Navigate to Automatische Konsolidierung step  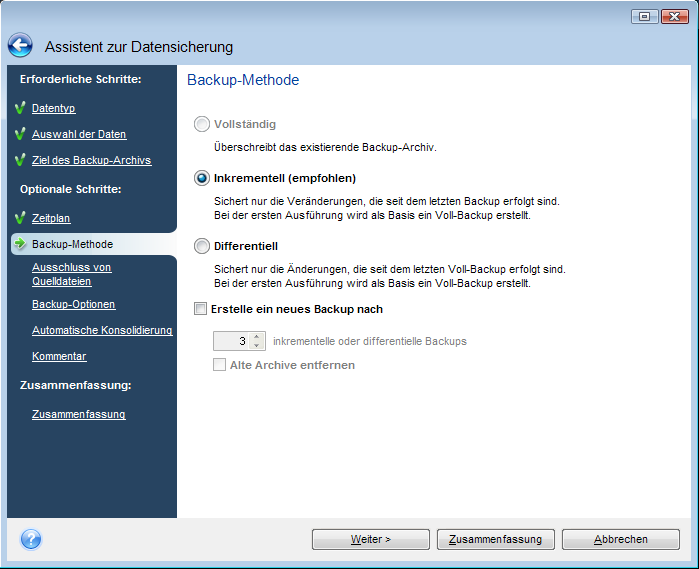click(102, 330)
